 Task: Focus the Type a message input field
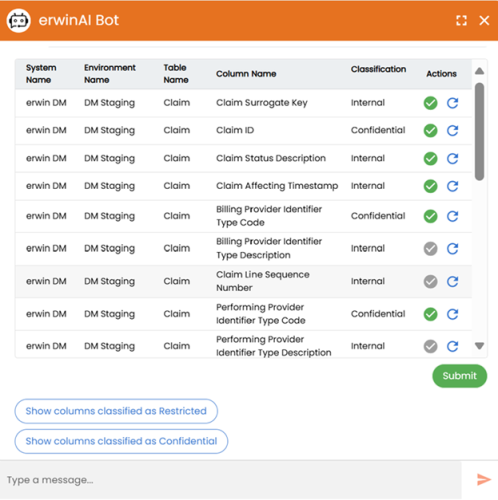coord(231,480)
